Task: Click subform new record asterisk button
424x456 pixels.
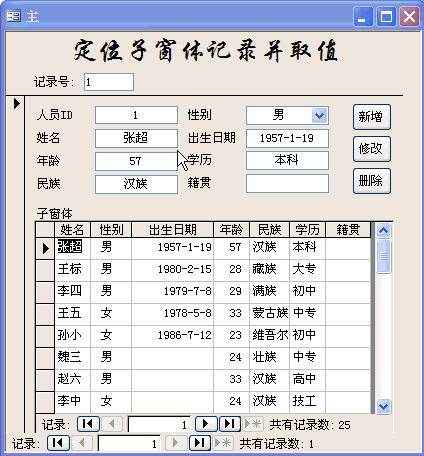Action: pos(253,424)
